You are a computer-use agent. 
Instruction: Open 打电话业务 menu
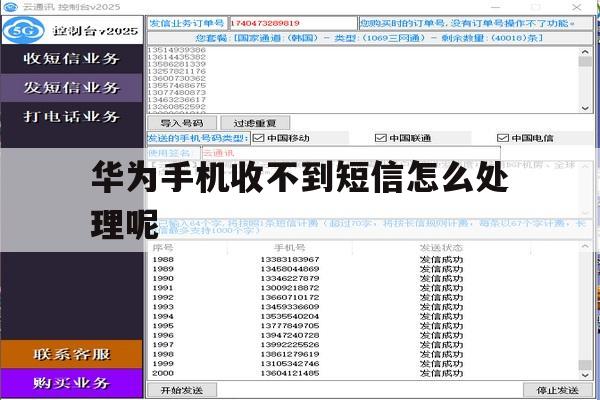tap(72, 116)
